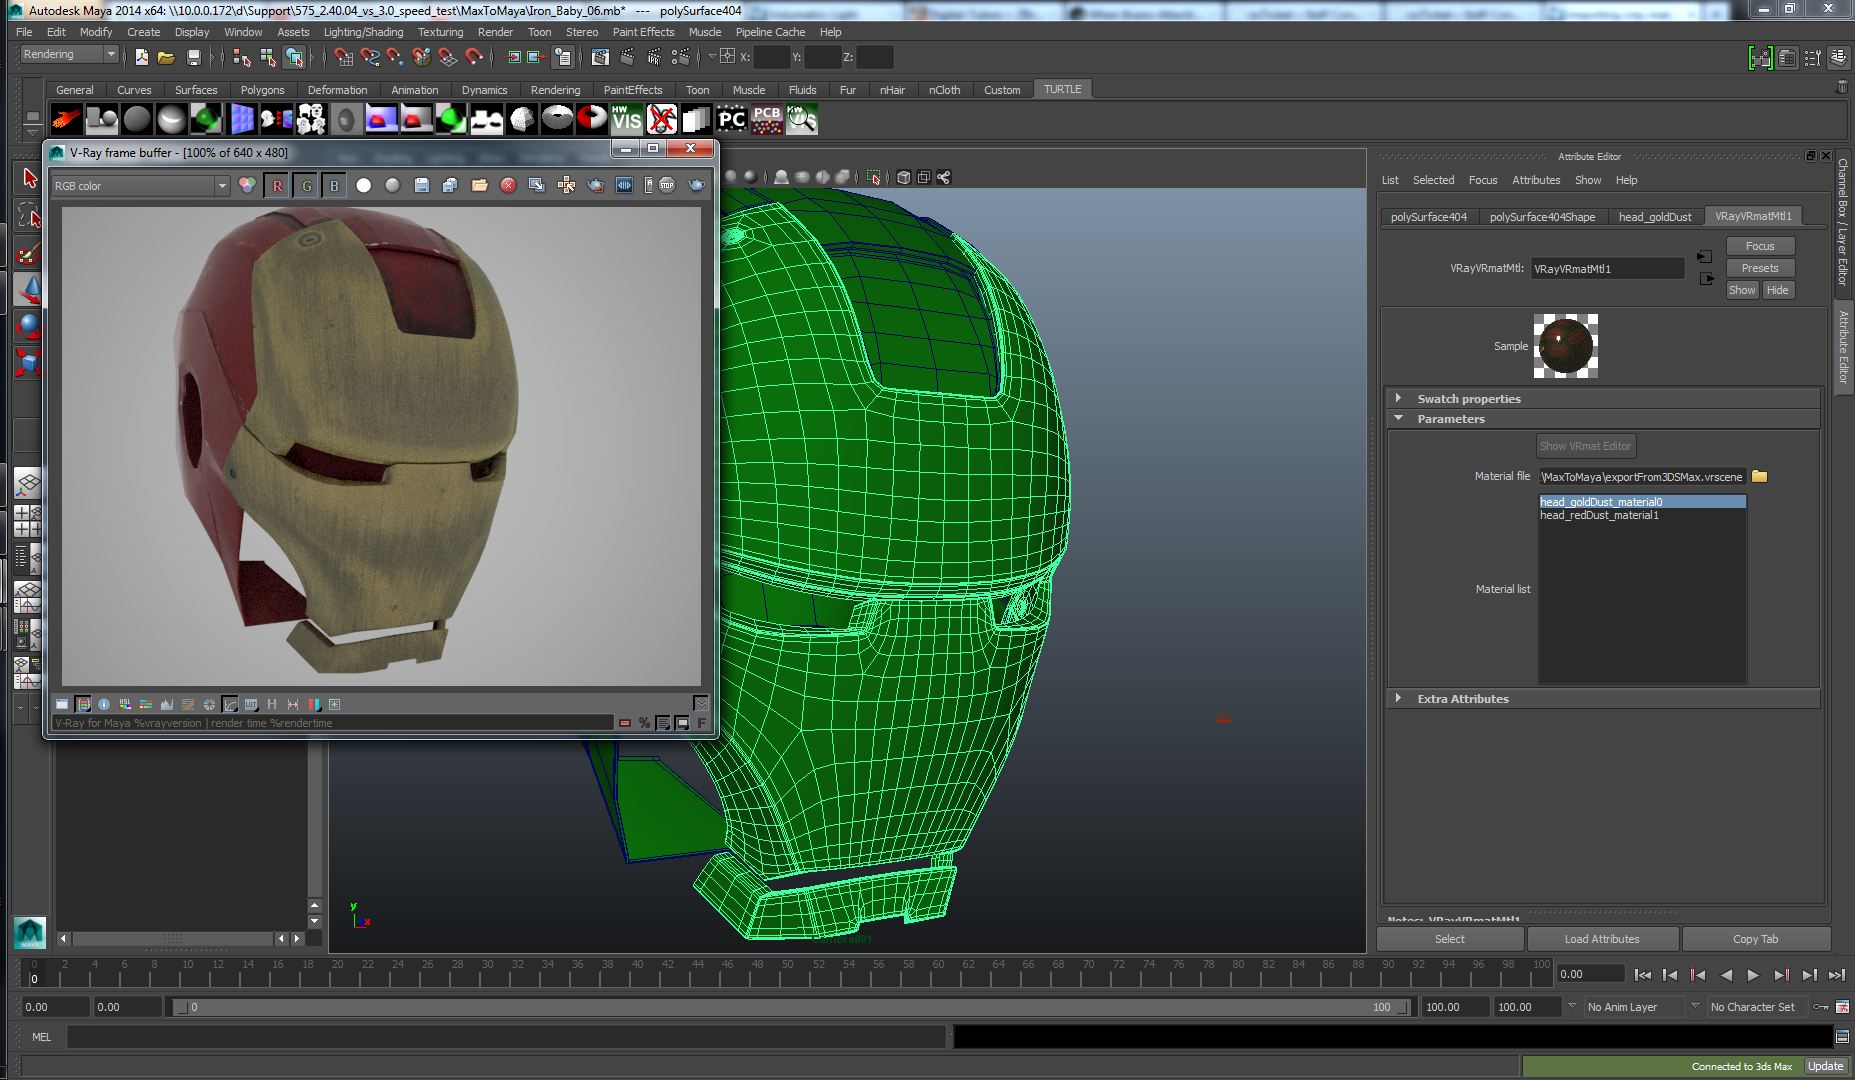Click red flame shelf icon
Screen dimensions: 1855x1080
(x=67, y=120)
